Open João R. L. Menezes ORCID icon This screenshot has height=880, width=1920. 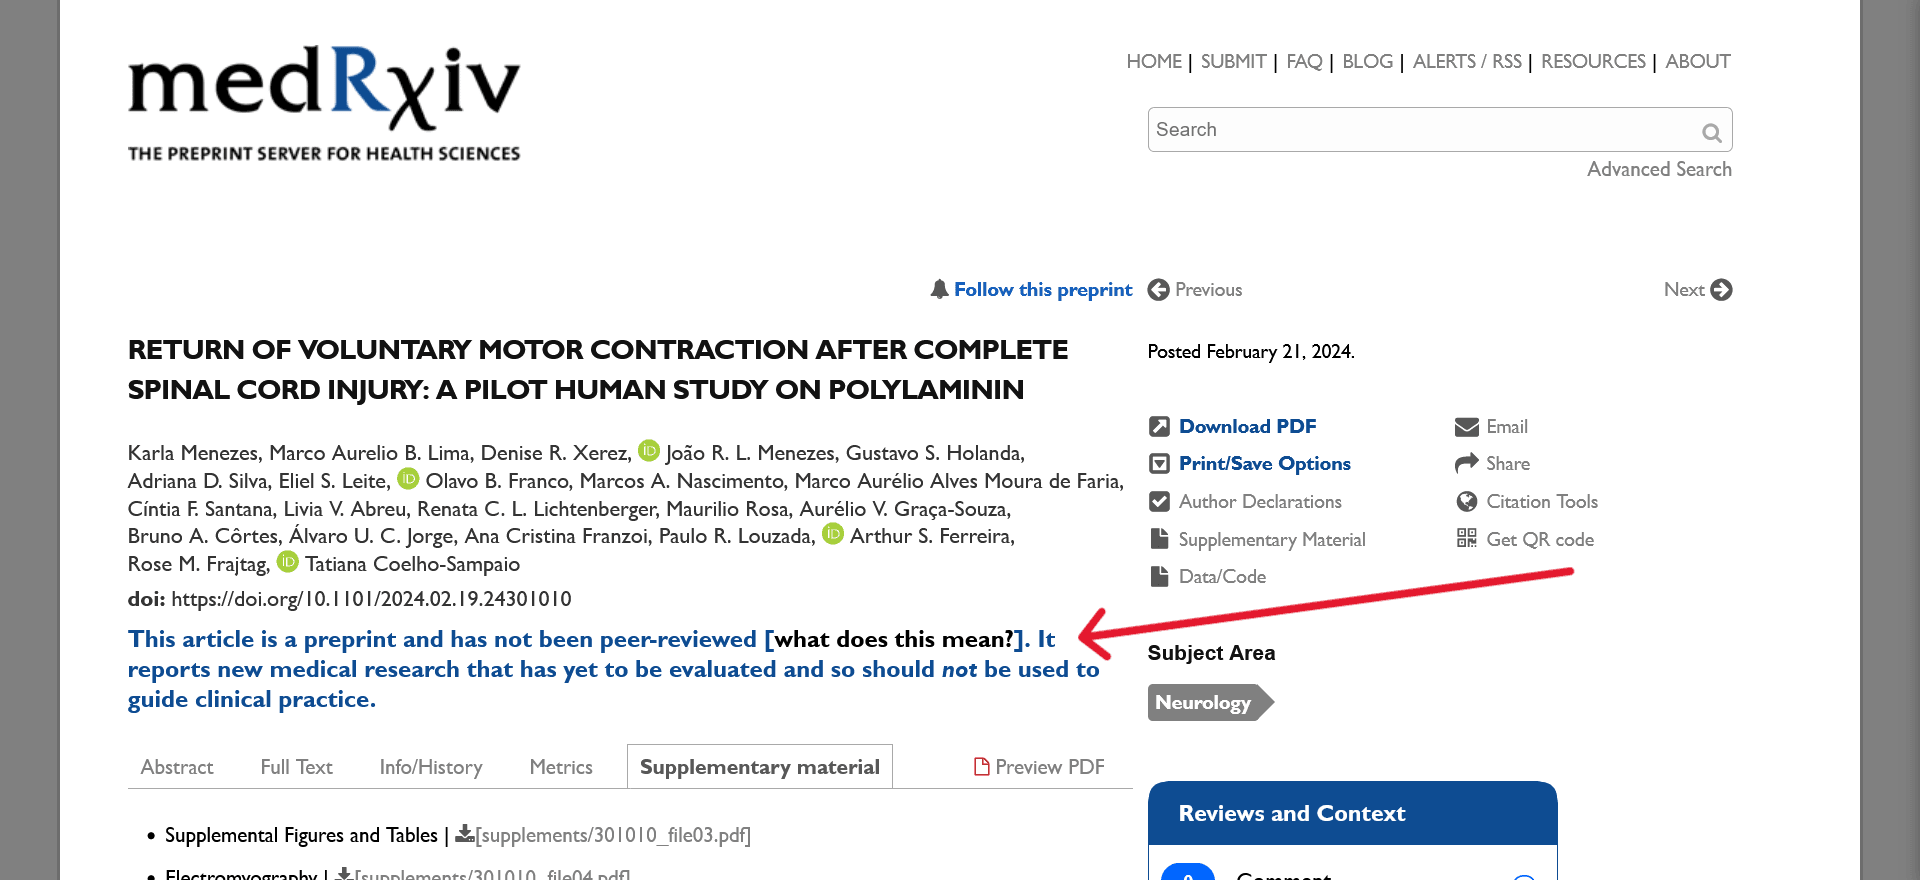pos(649,451)
